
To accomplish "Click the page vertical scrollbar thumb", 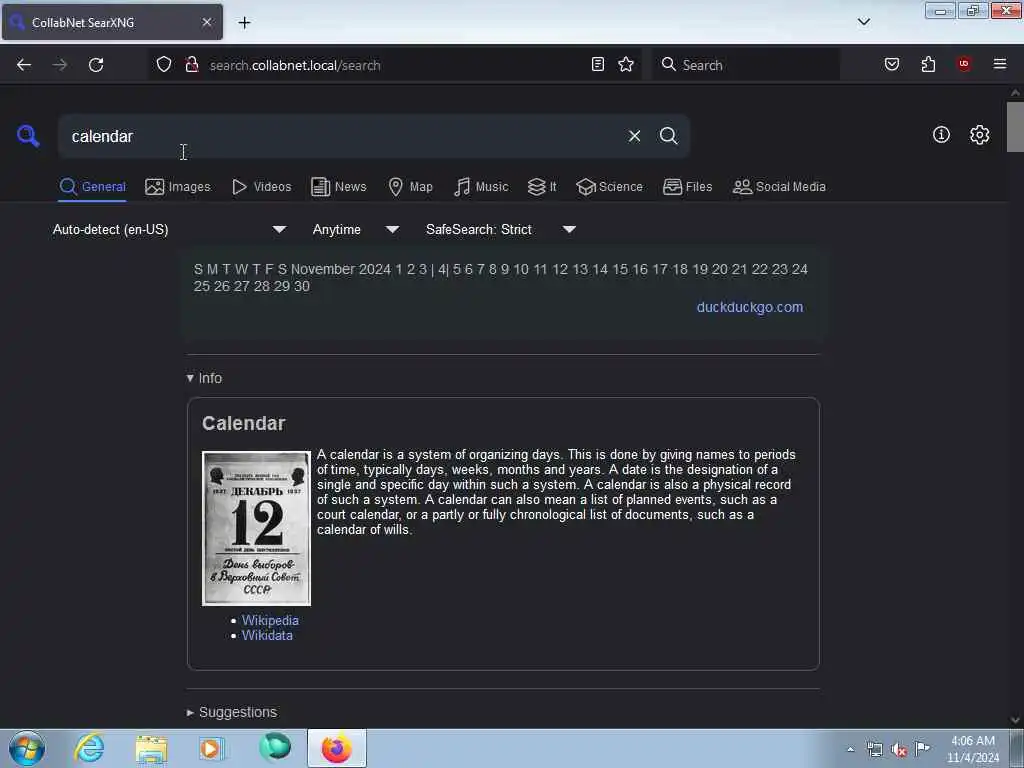I will pos(1015,127).
